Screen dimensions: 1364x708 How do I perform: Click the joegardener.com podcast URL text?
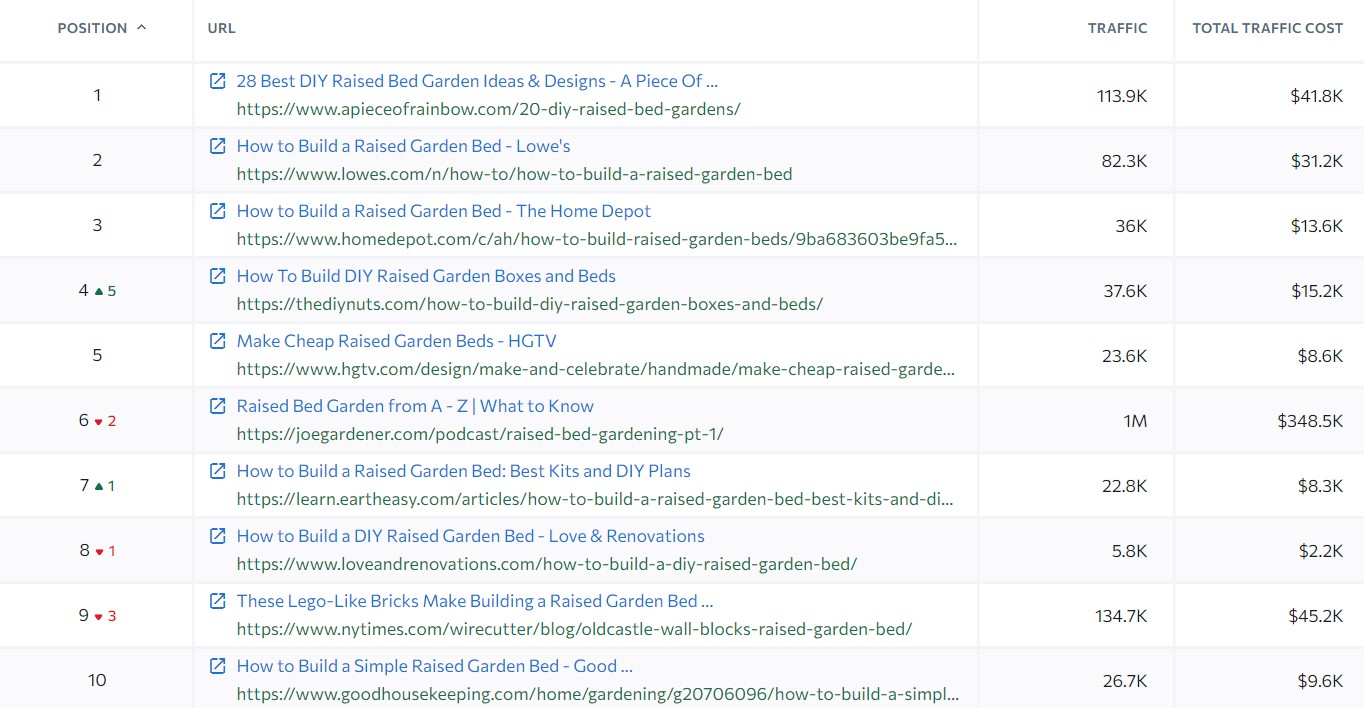[x=480, y=434]
